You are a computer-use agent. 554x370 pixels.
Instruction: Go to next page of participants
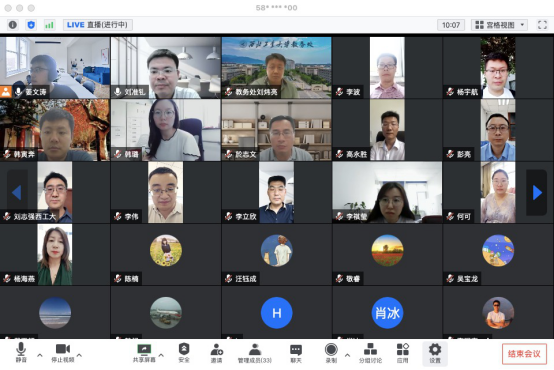click(537, 193)
